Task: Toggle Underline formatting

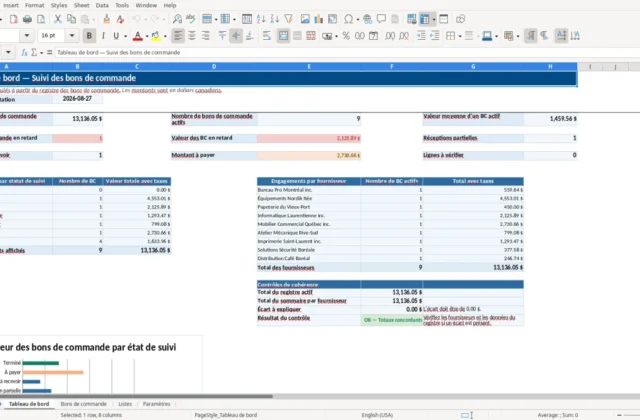Action: (x=116, y=36)
